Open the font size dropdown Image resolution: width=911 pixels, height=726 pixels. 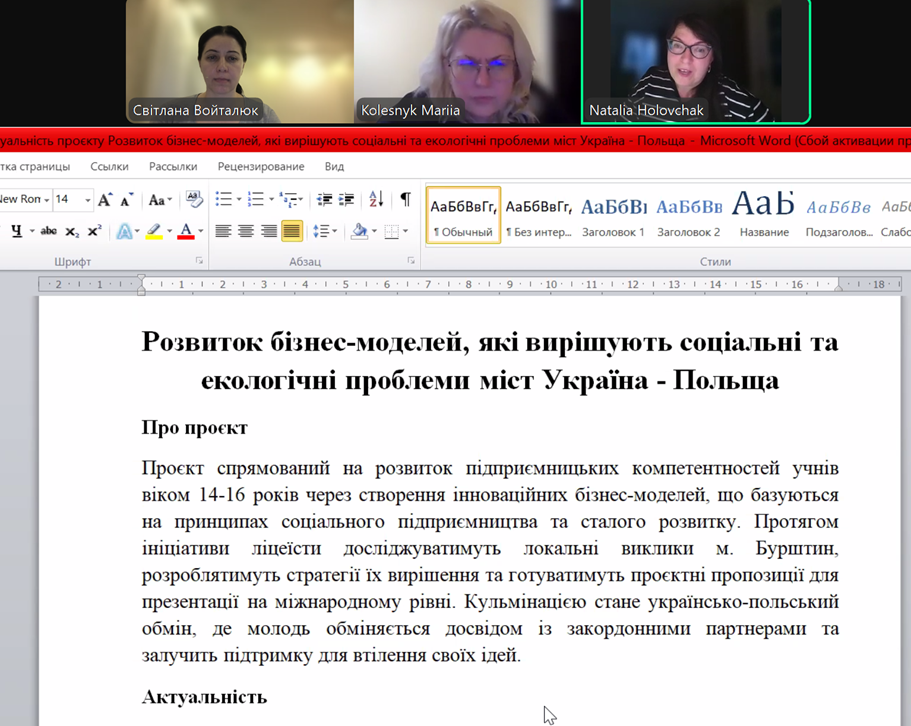click(x=87, y=200)
